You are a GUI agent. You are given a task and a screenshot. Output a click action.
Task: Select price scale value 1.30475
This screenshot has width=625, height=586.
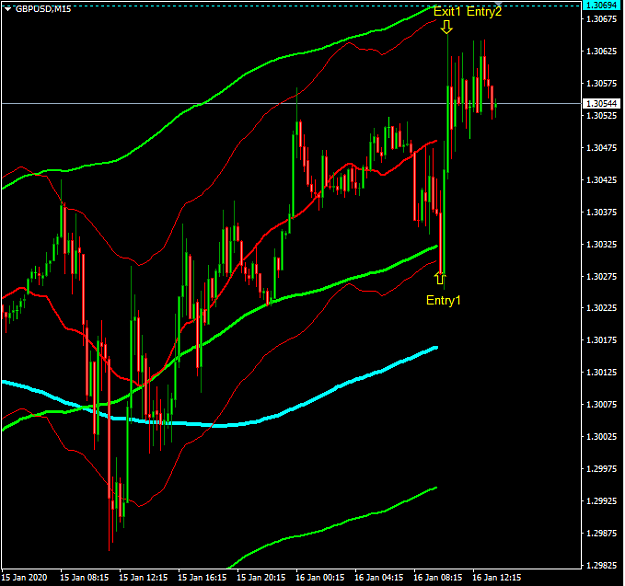tap(601, 148)
